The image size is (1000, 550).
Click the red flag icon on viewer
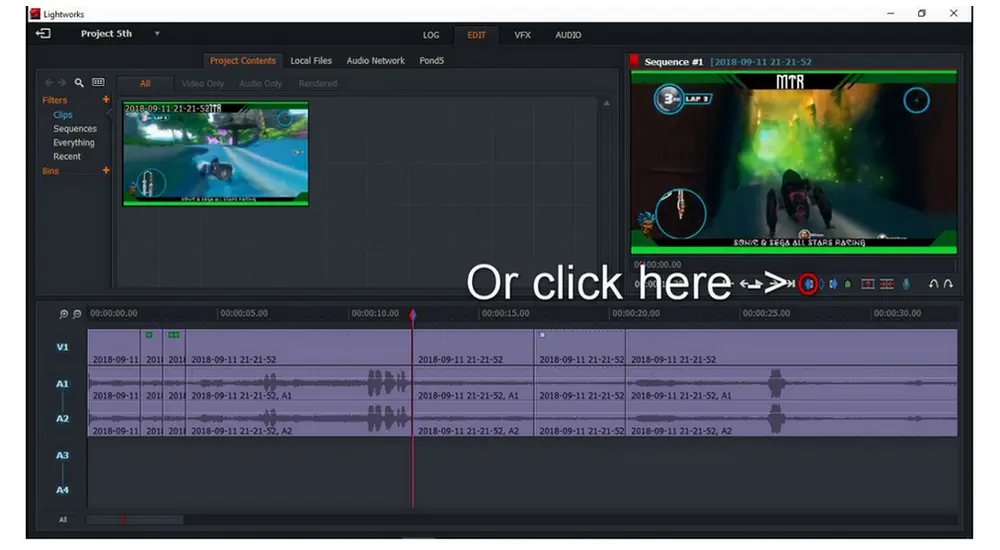635,61
